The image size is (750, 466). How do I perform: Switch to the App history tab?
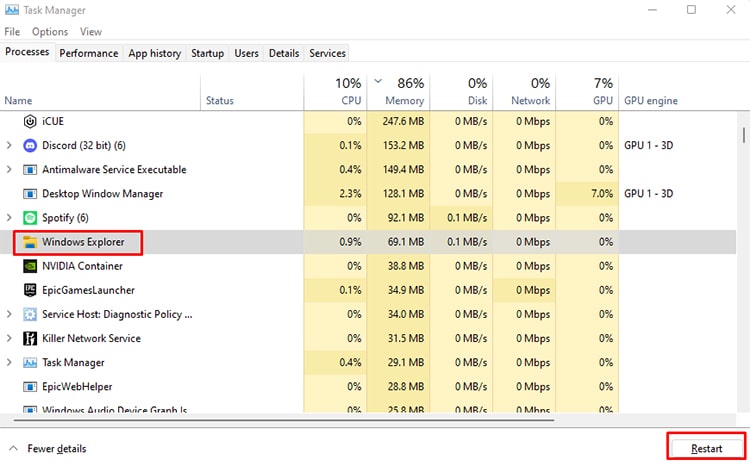pos(154,53)
